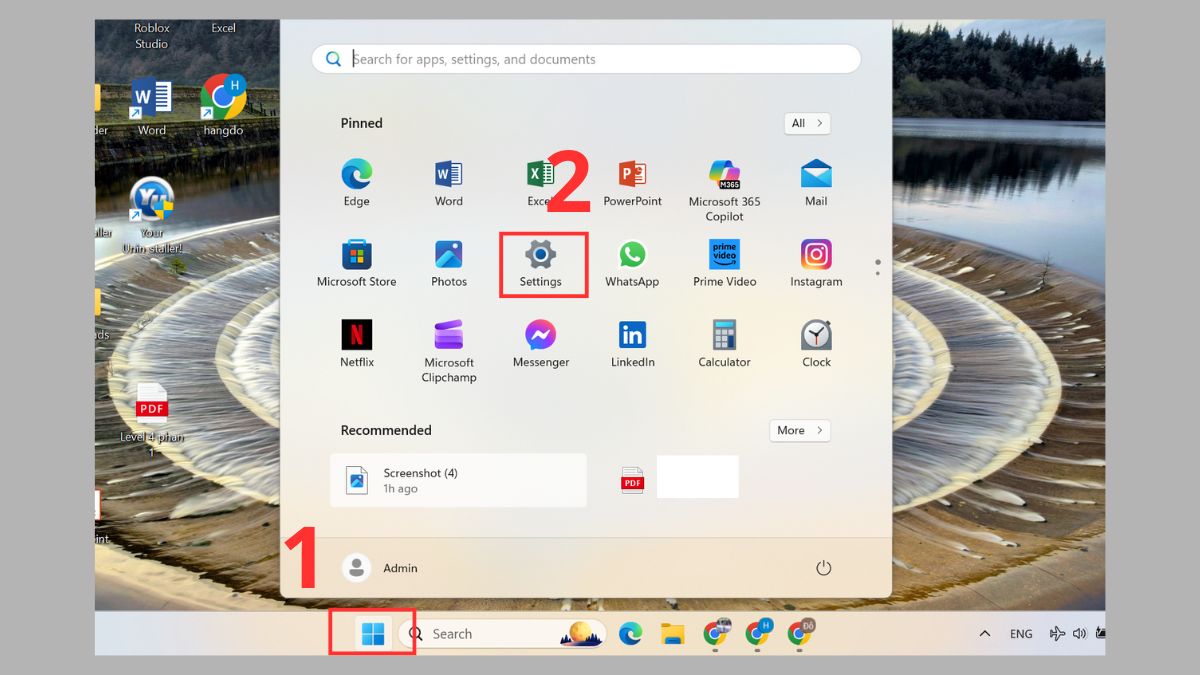Launch Word from the Start menu pinned list
Screen dimensions: 1200x675
[449, 183]
